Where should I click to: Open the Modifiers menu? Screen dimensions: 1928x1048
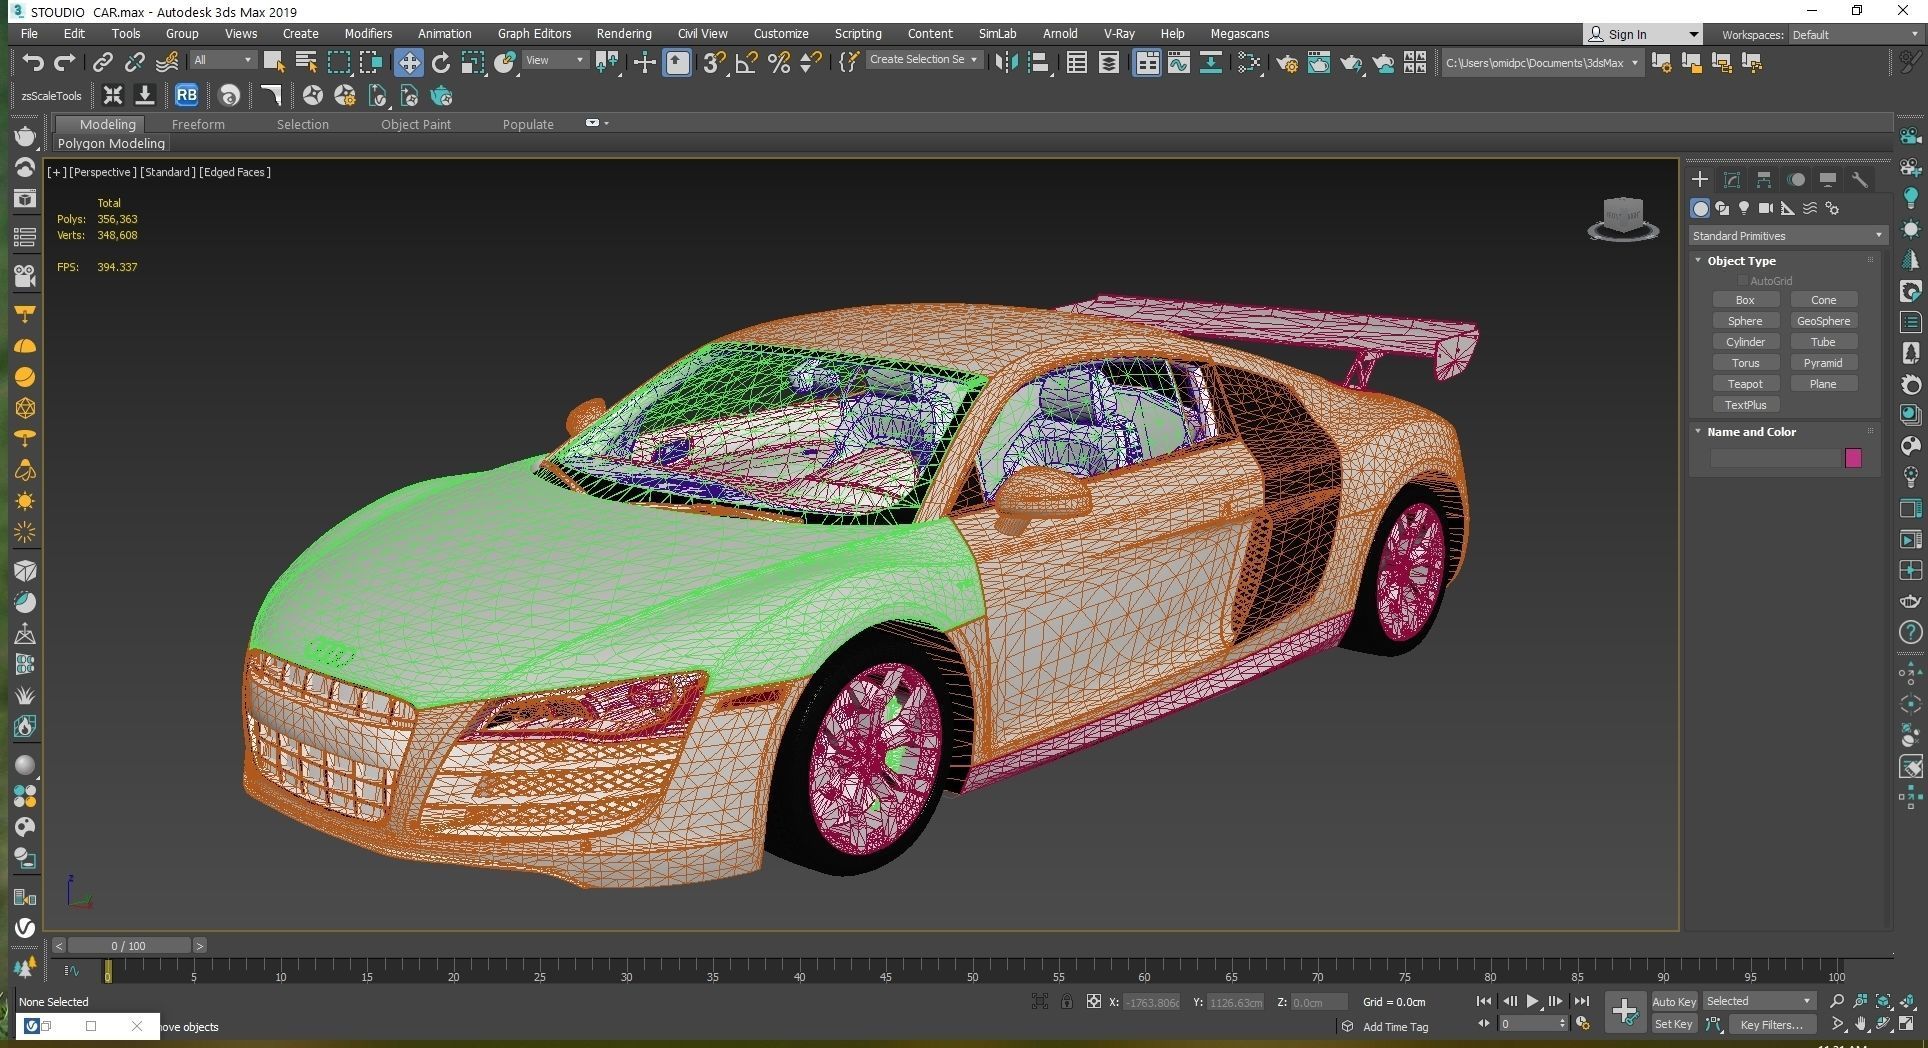368,33
